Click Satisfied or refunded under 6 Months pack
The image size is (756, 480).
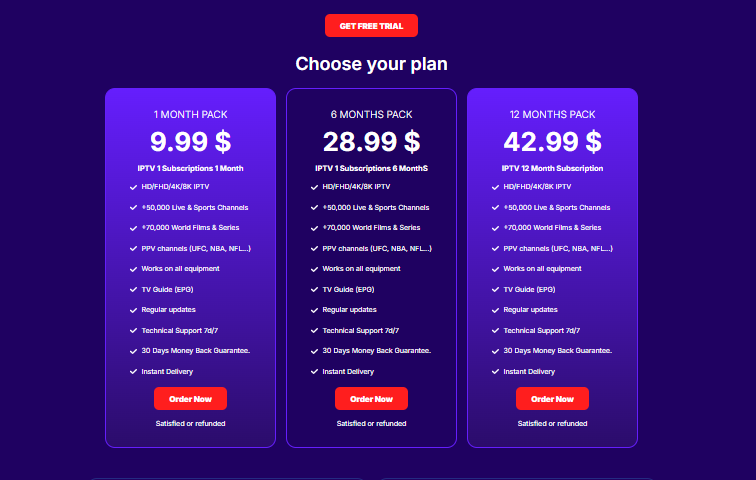pyautogui.click(x=371, y=424)
